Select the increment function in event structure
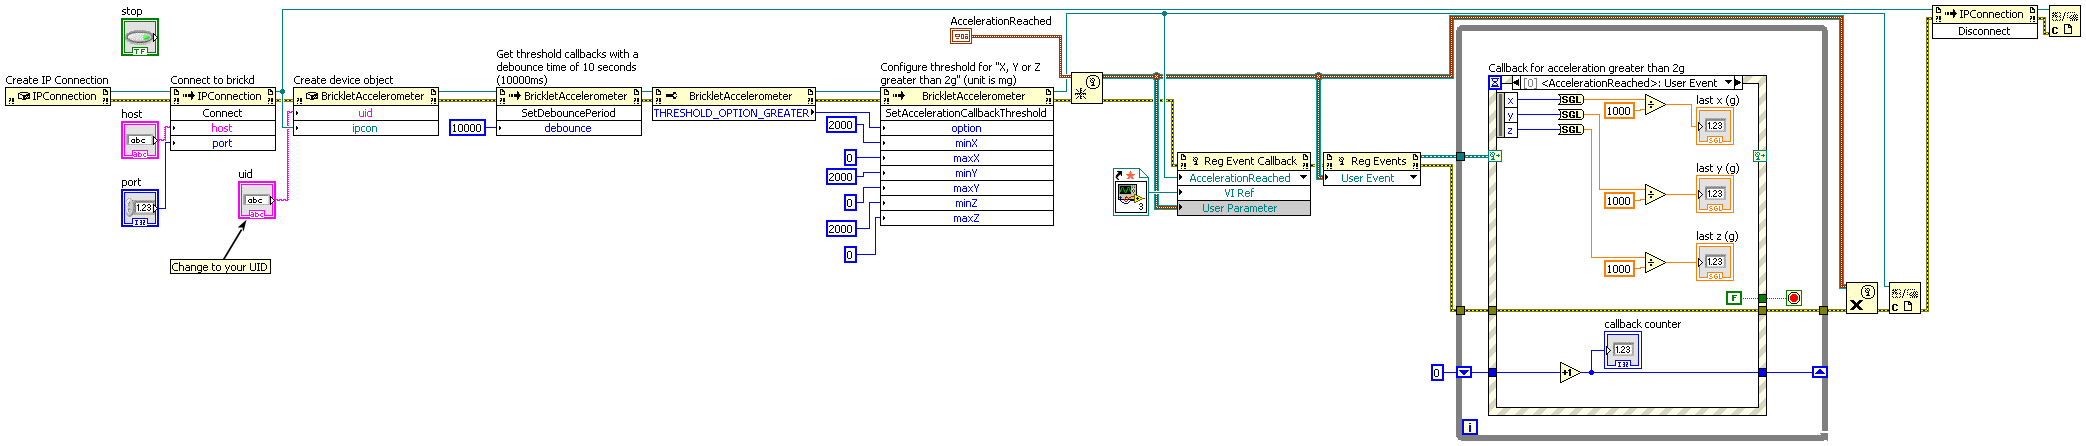 [1569, 372]
